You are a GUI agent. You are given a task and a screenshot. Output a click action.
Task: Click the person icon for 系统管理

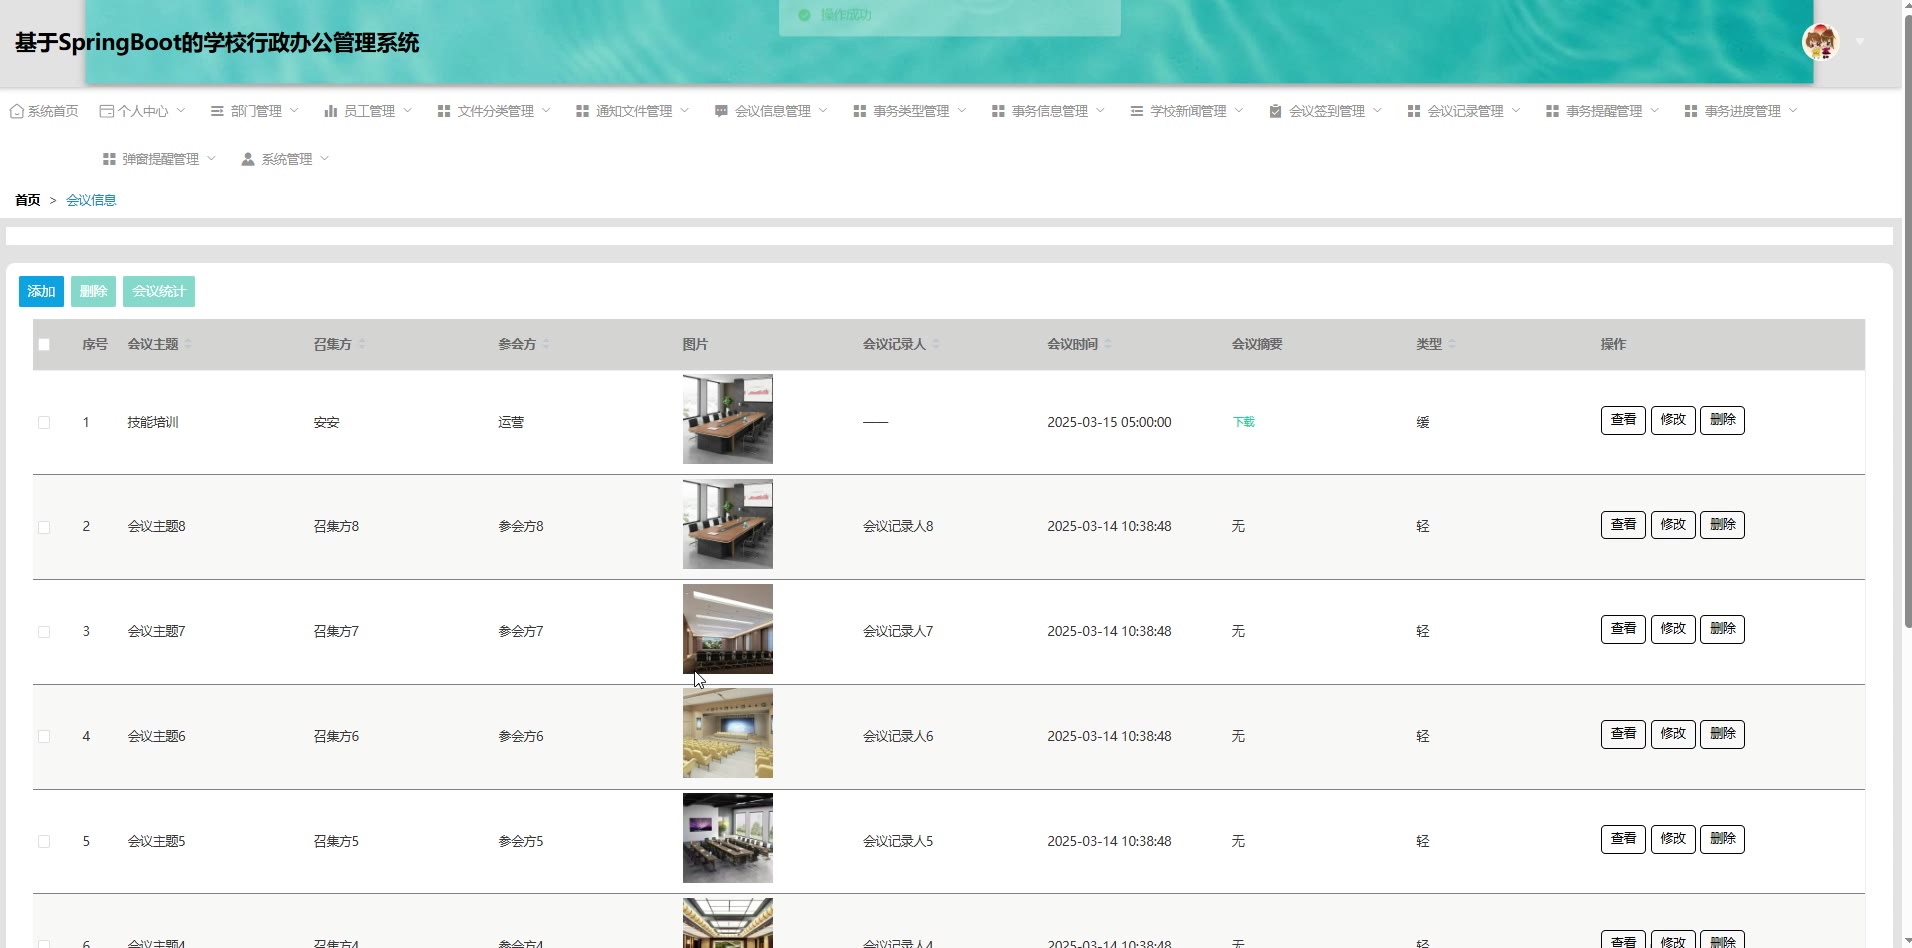[248, 159]
